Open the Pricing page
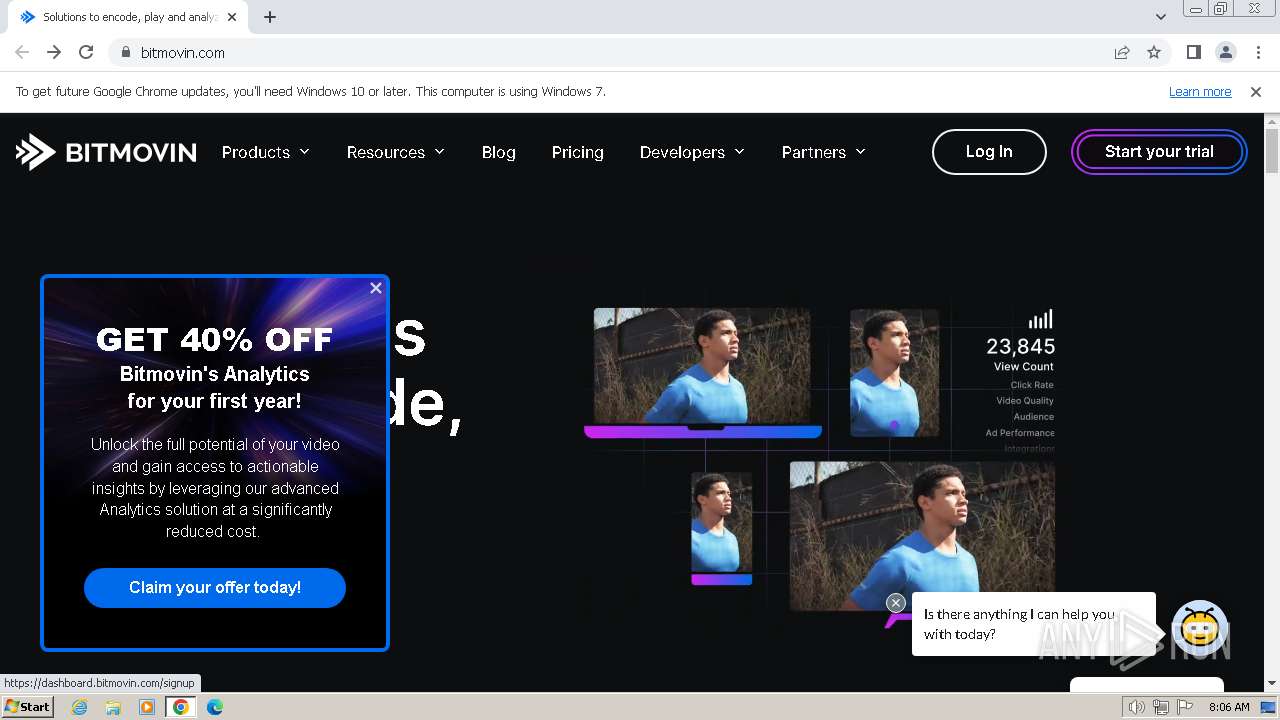Viewport: 1280px width, 720px height. pos(578,152)
